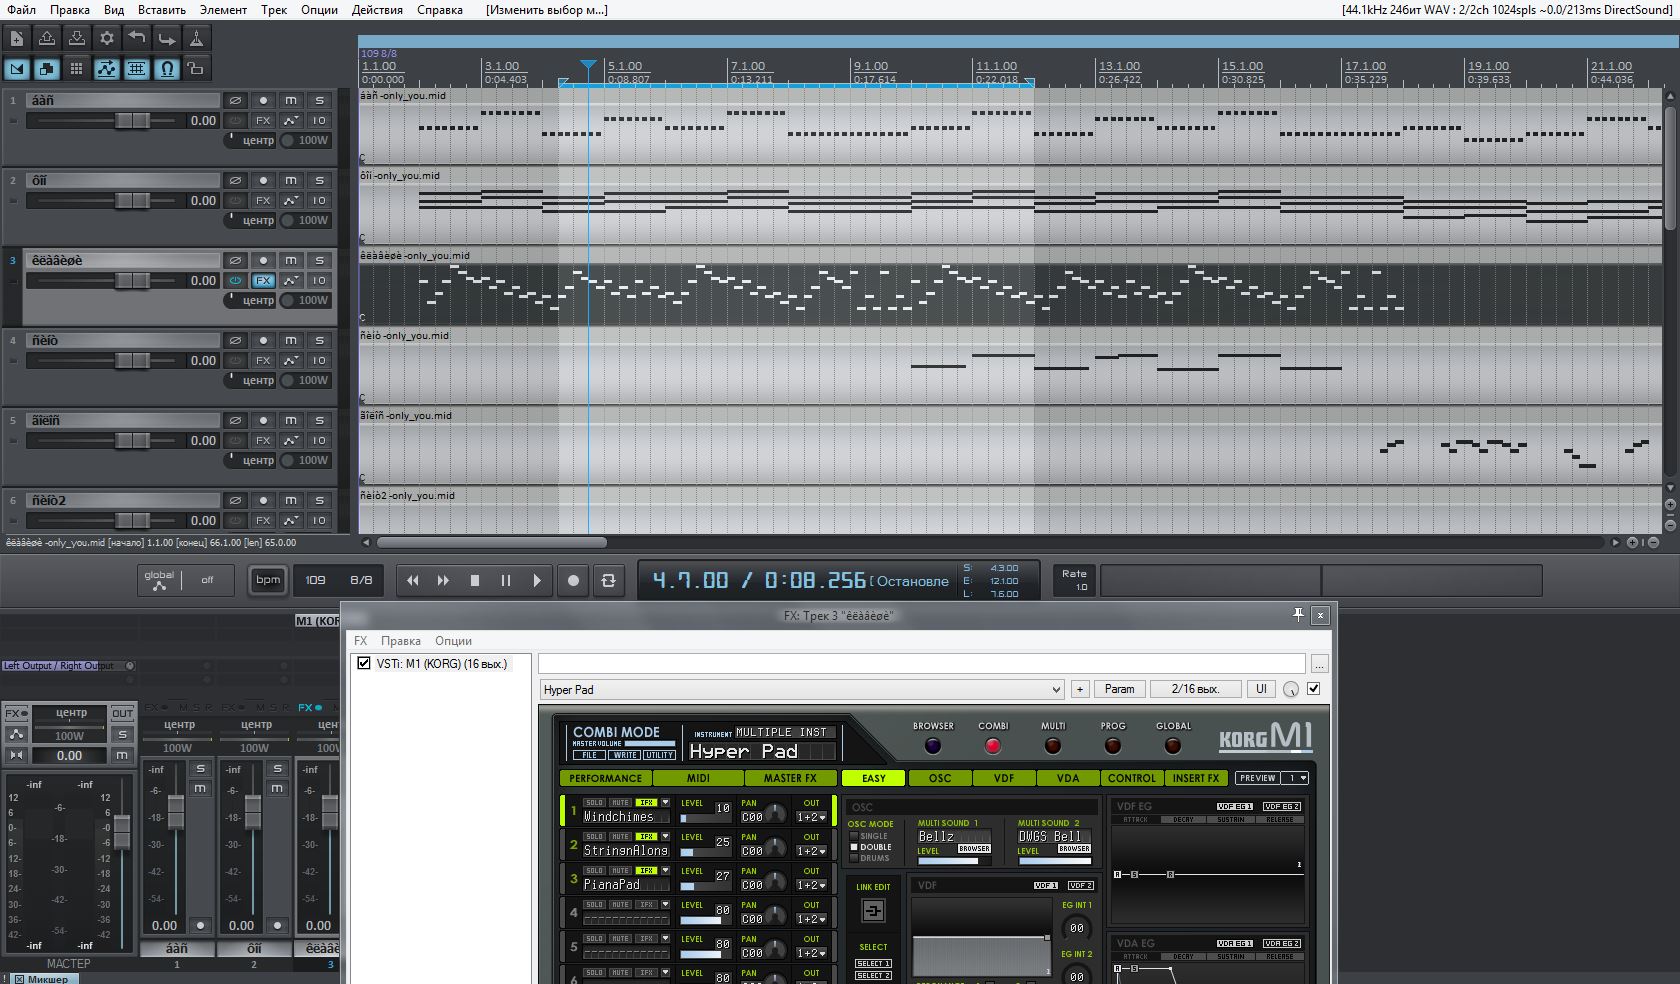Create a new project with toolbar icon

pos(17,39)
